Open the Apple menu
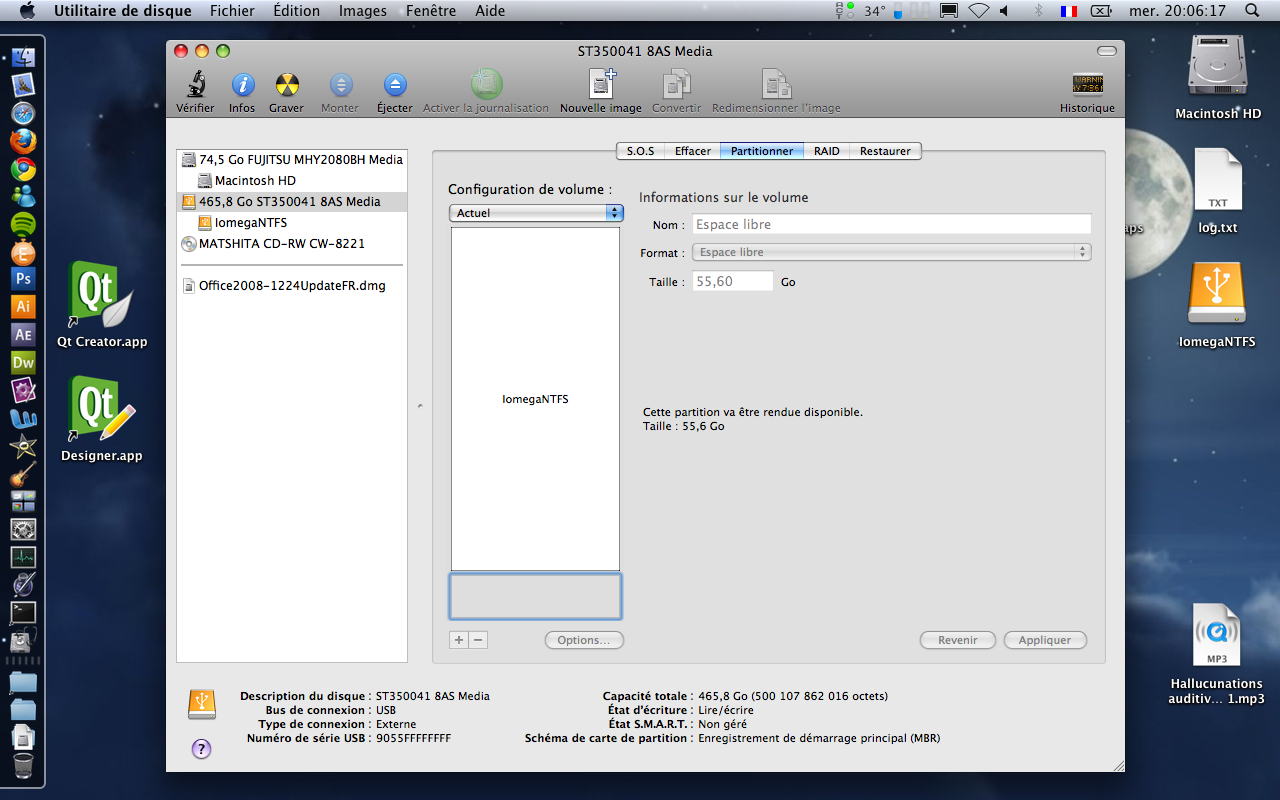 point(27,11)
